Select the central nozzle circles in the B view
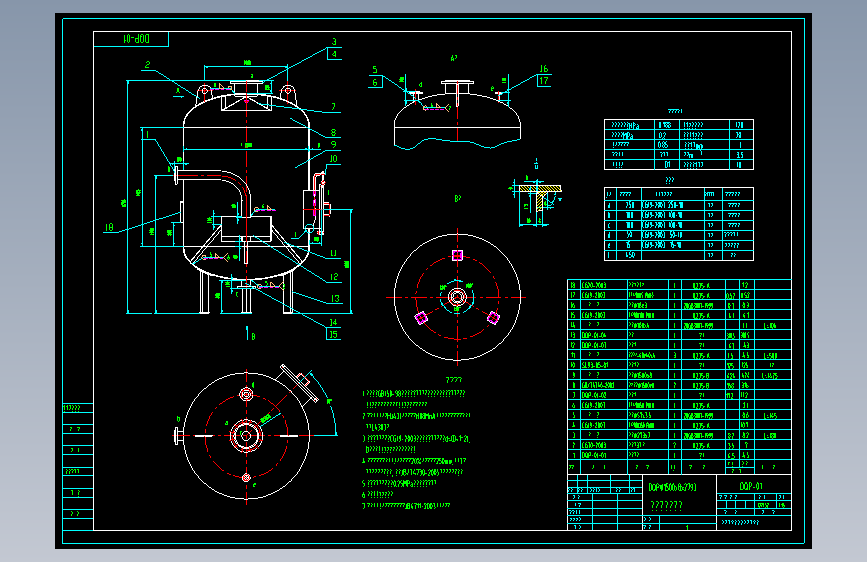Viewport: 867px width, 562px height. (457, 298)
